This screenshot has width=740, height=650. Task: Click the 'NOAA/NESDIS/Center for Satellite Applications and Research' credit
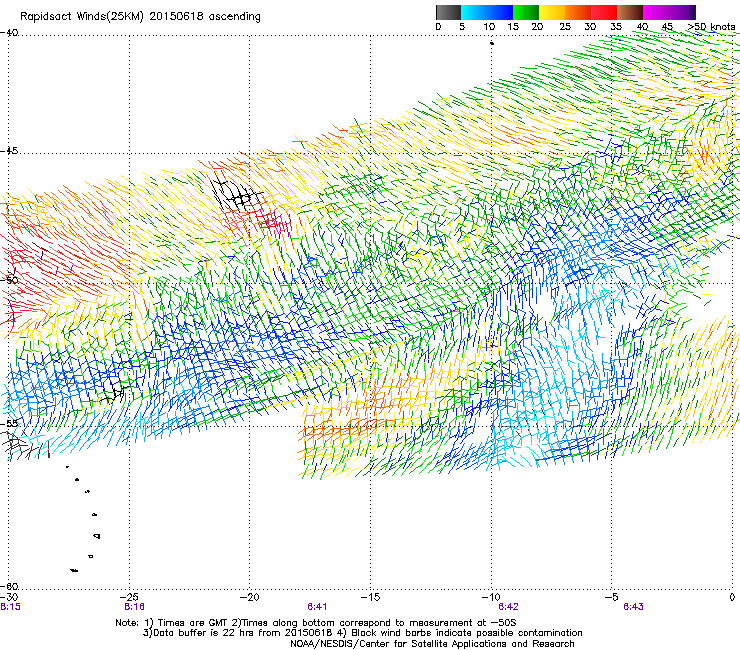[x=432, y=644]
